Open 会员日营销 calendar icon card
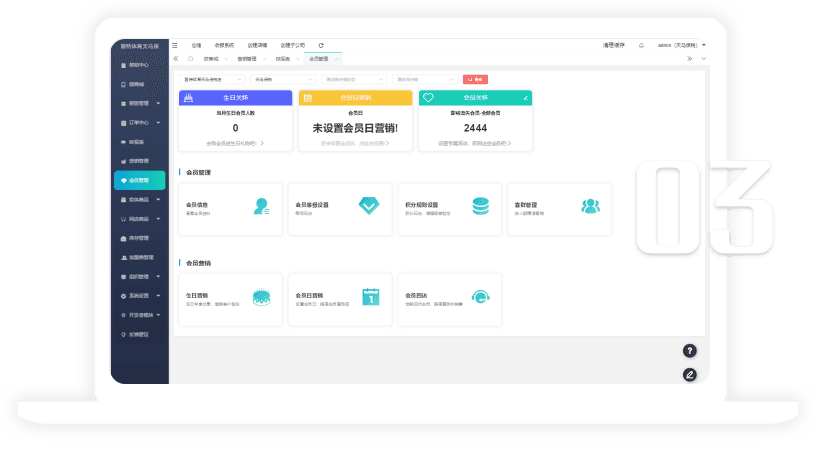The image size is (816, 453). point(338,297)
